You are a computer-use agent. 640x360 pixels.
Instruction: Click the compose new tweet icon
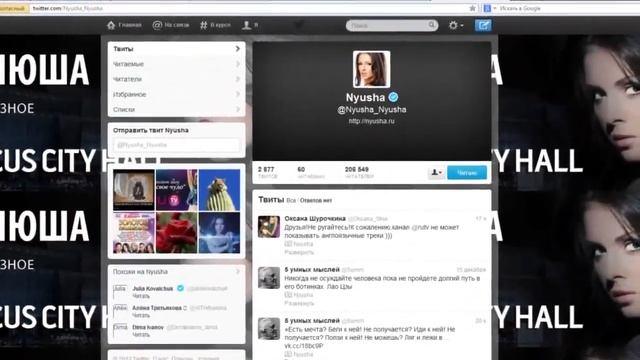pyautogui.click(x=483, y=25)
